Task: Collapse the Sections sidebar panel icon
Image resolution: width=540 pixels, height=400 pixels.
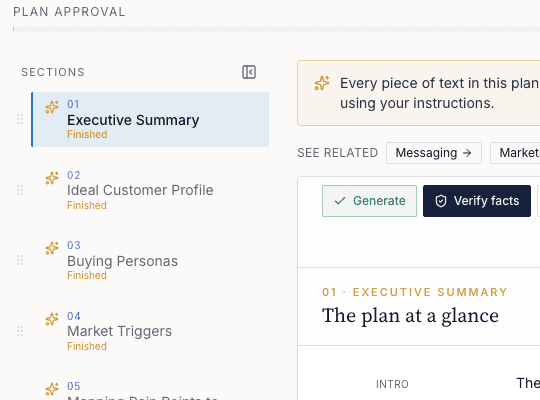Action: (249, 72)
